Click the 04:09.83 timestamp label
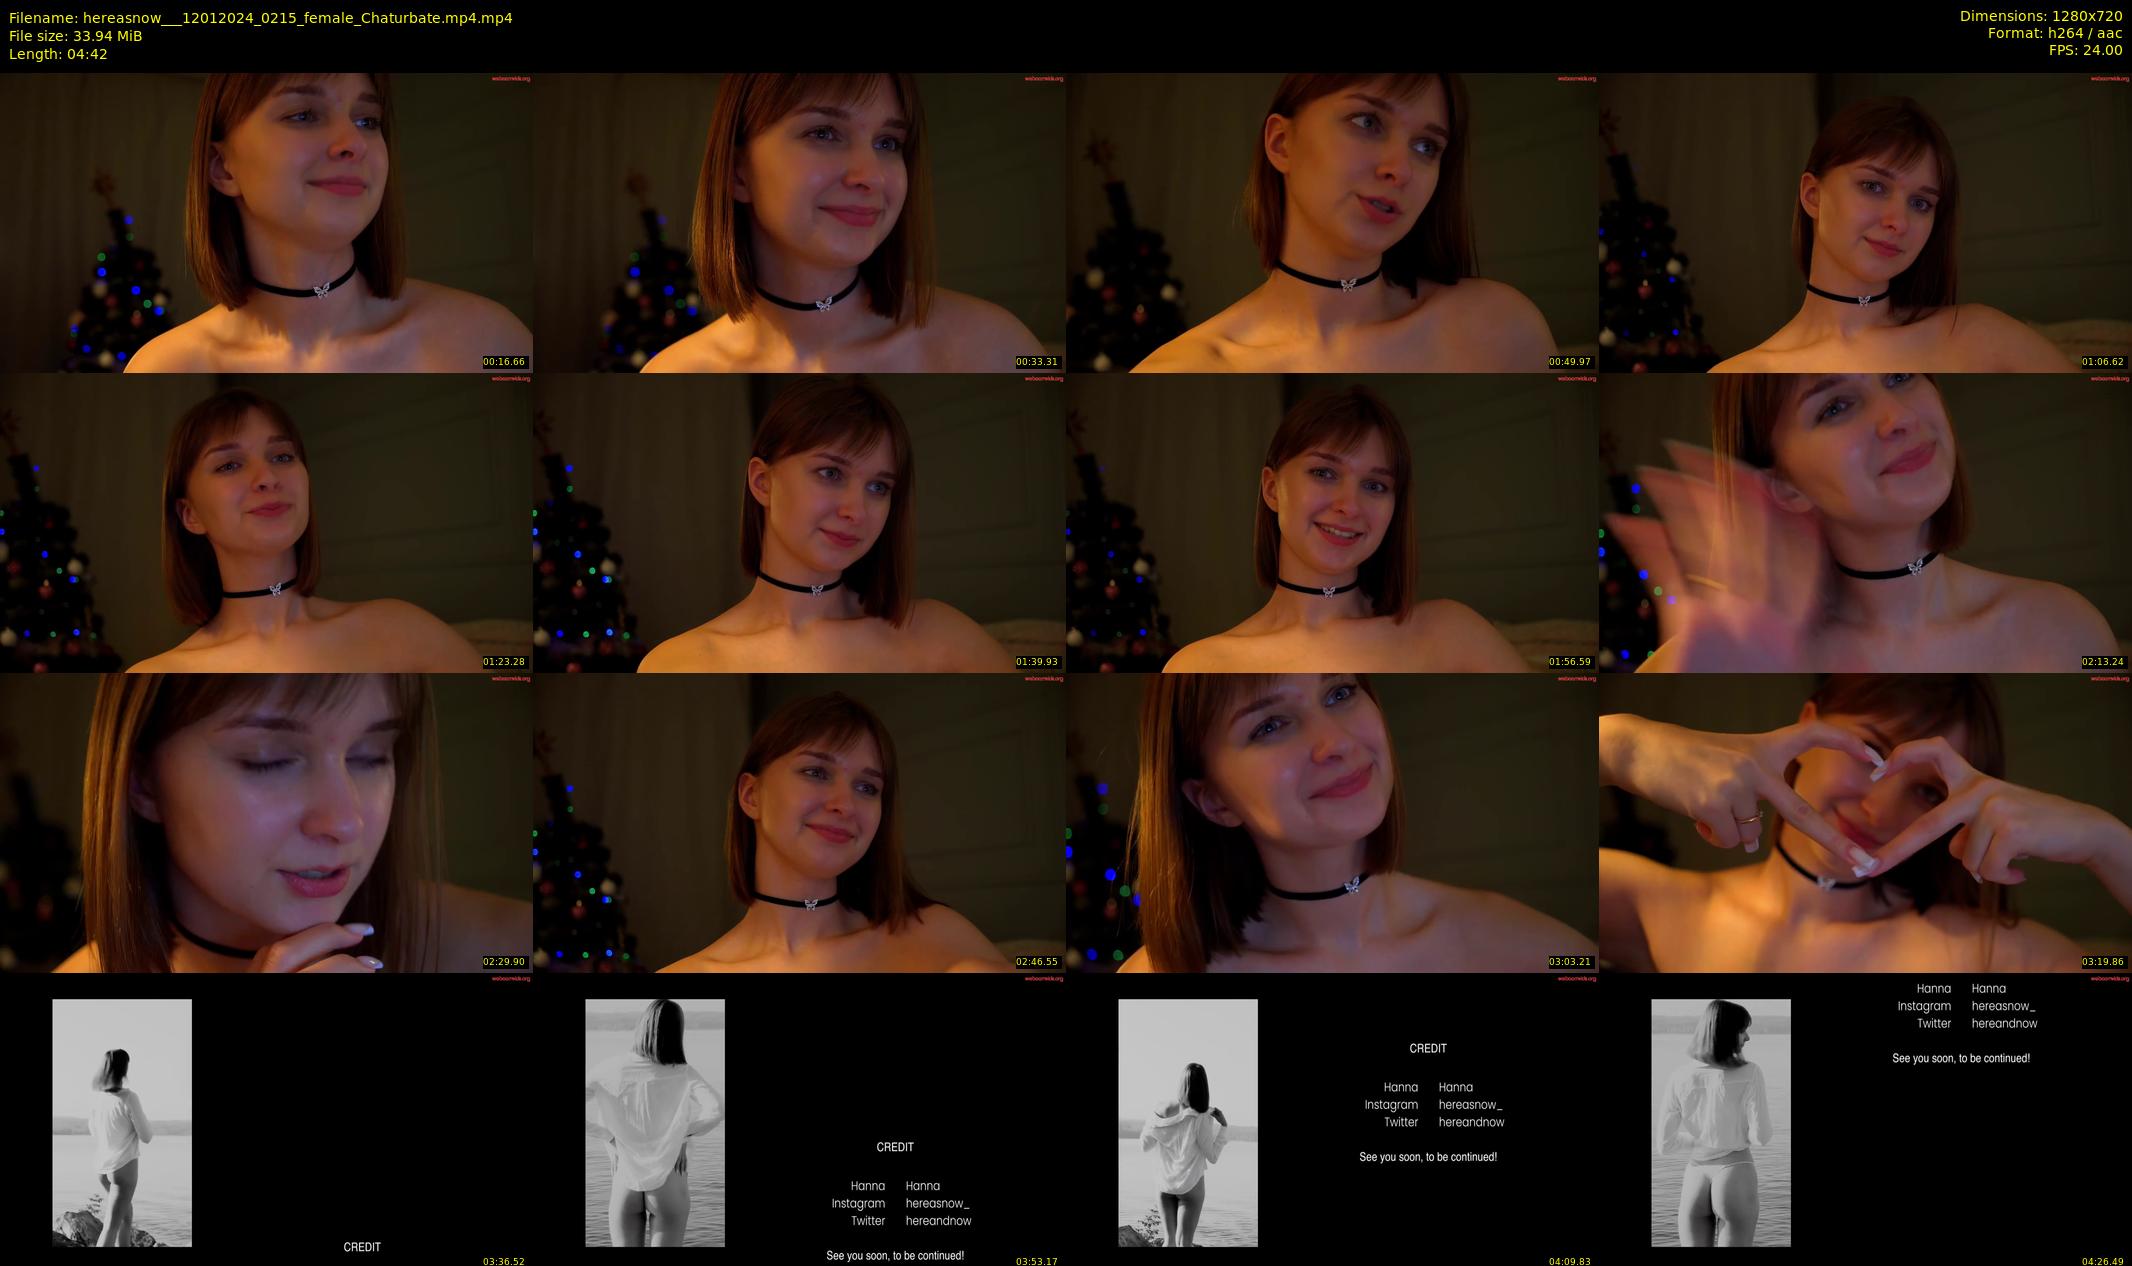This screenshot has width=2132, height=1266. tap(1569, 1261)
